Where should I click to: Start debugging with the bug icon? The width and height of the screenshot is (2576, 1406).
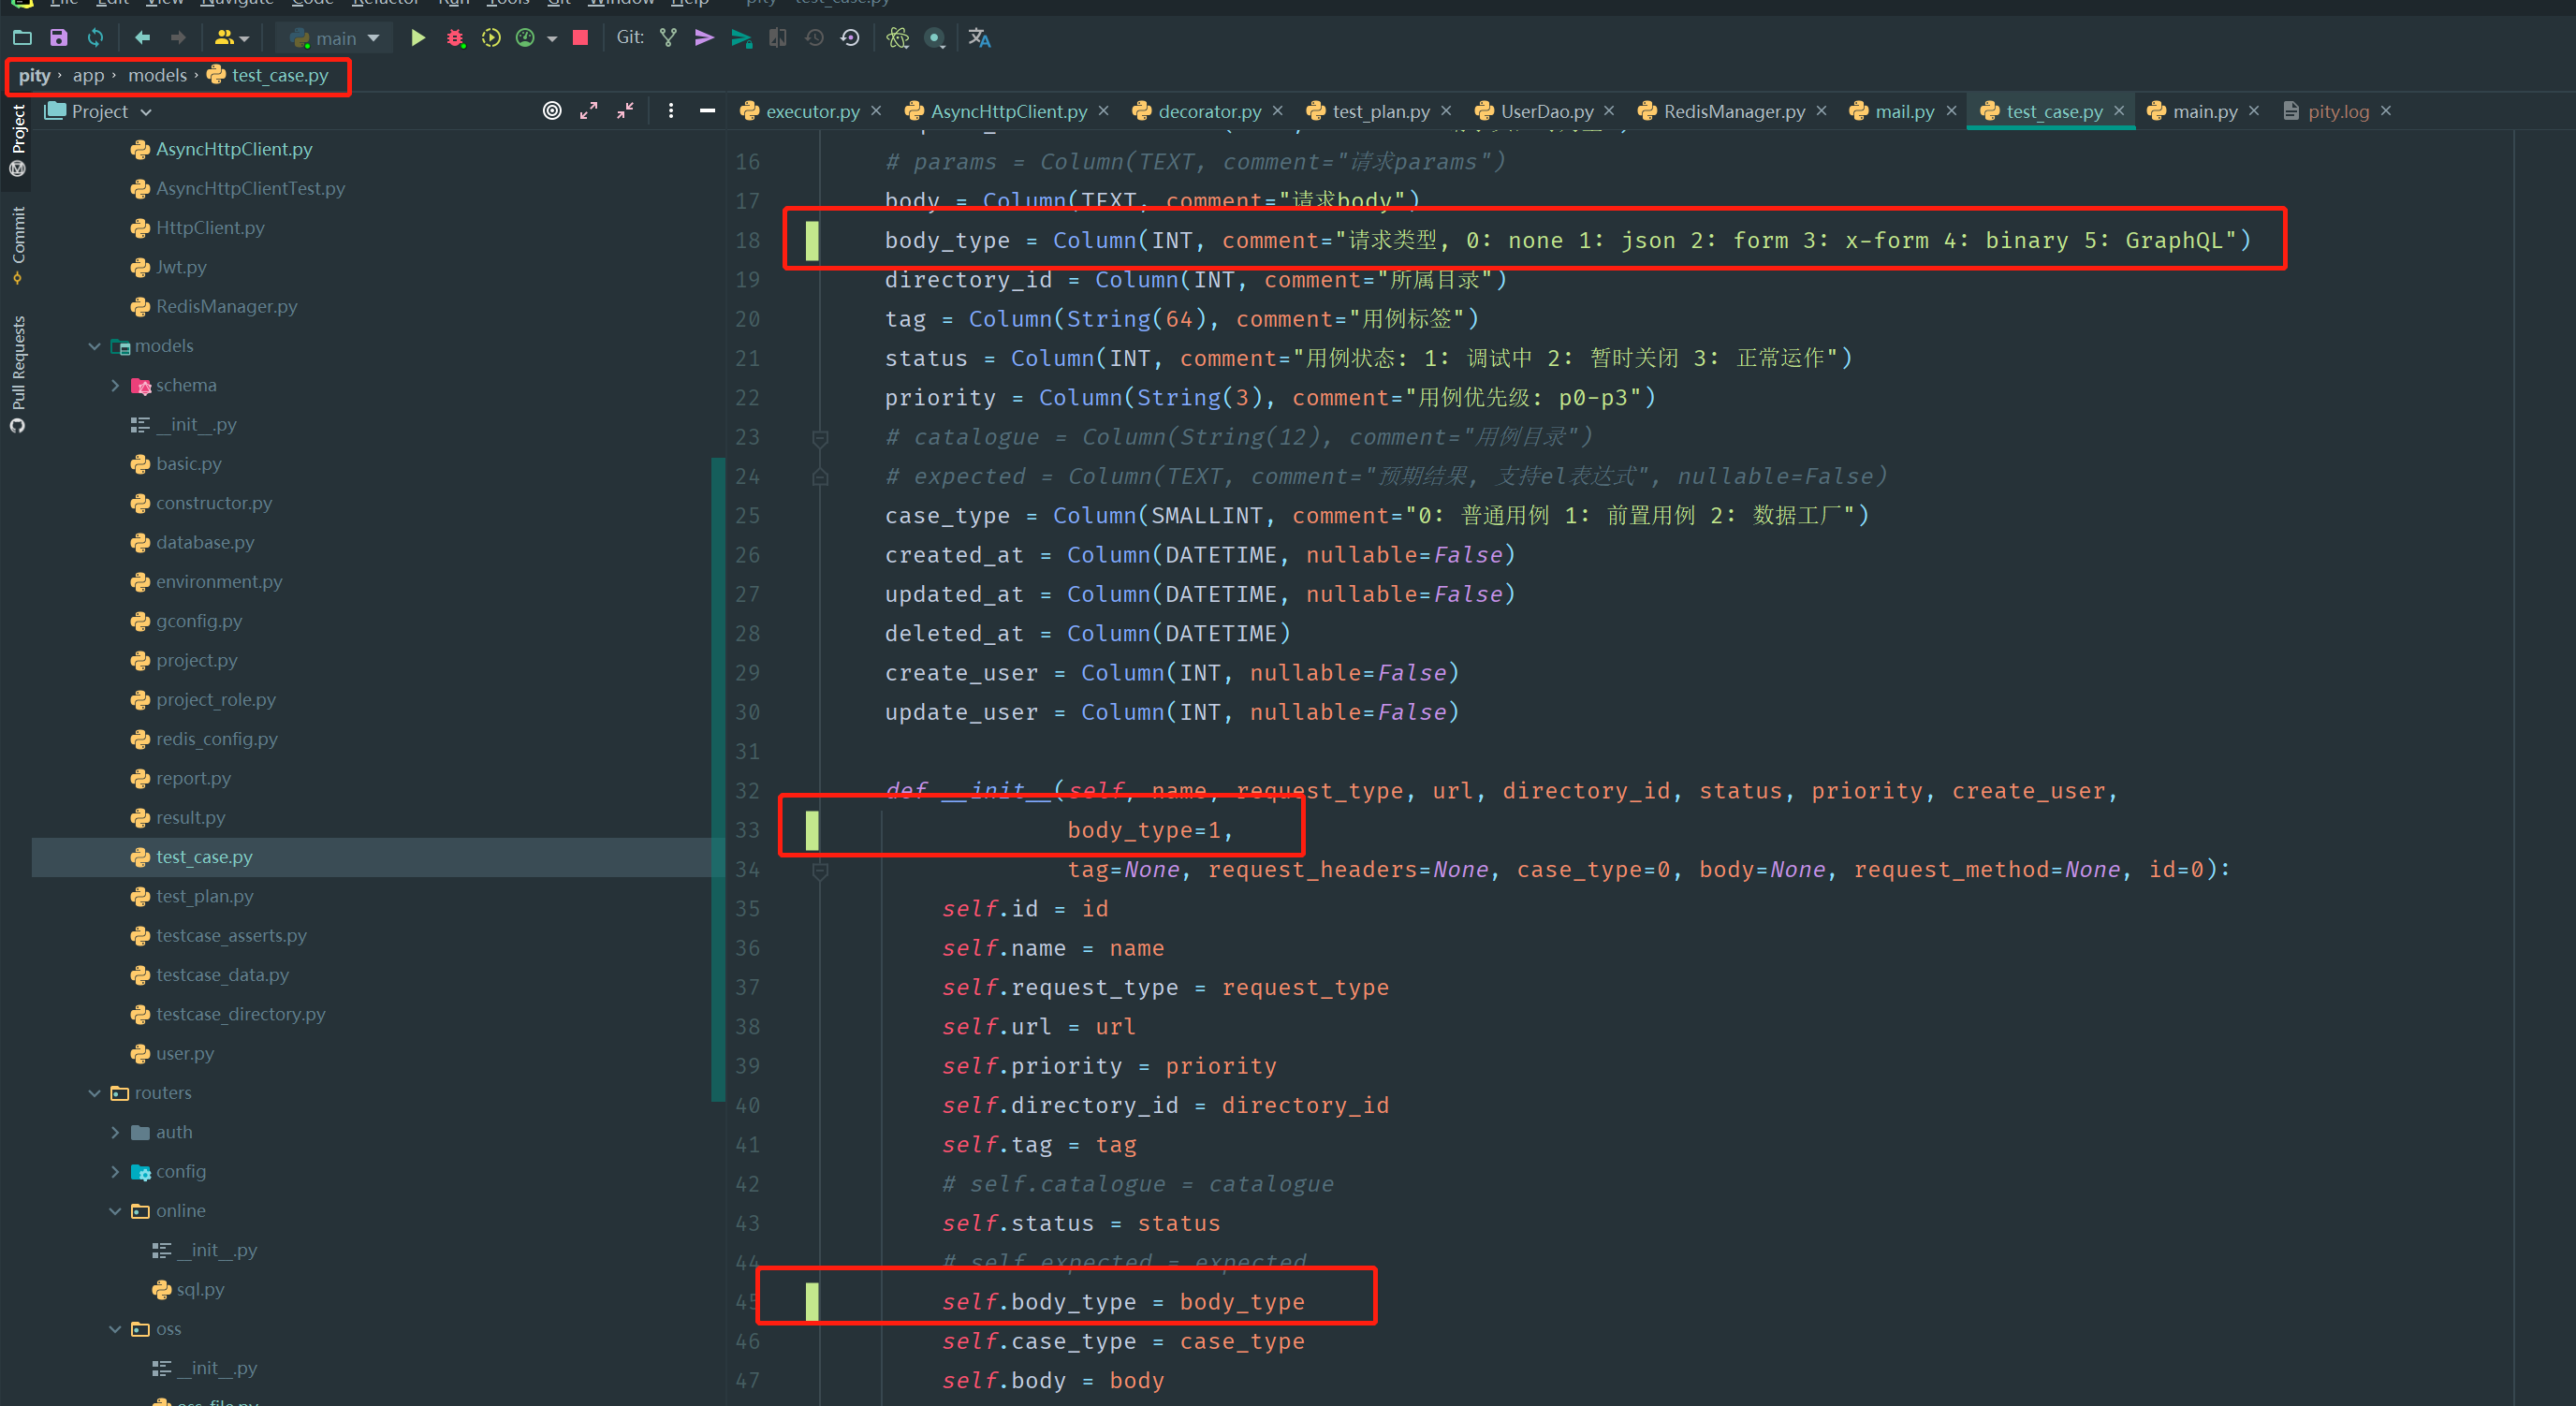coord(455,38)
